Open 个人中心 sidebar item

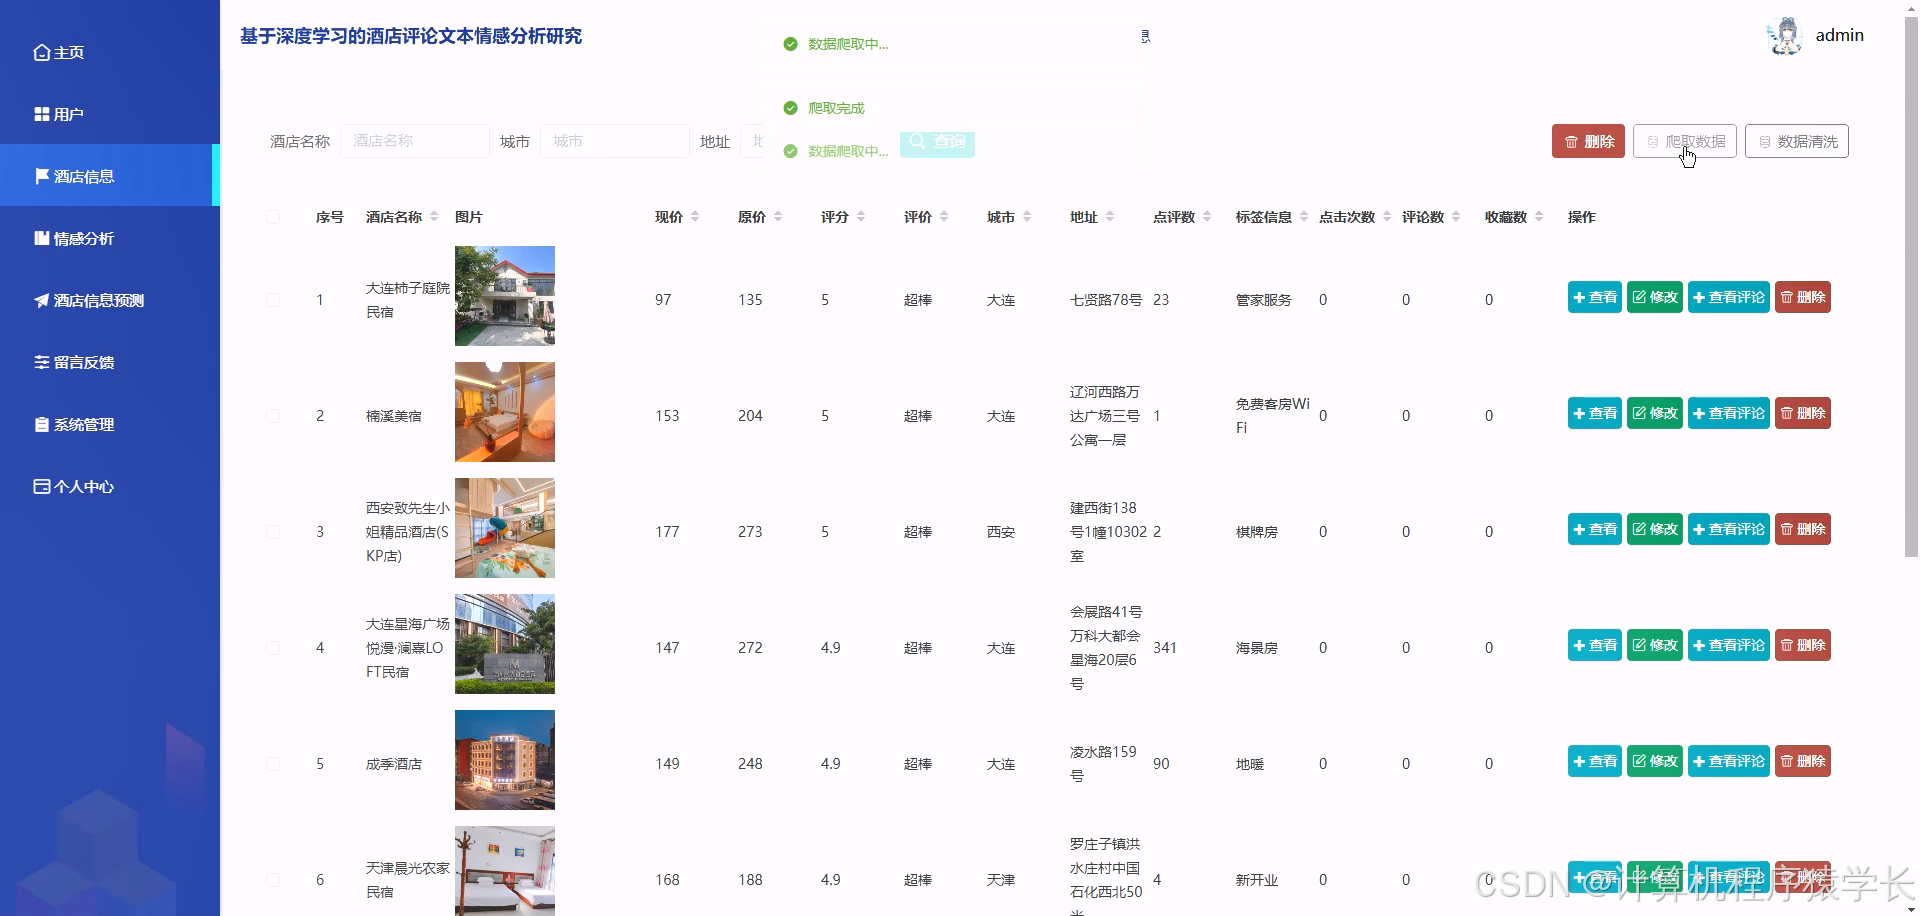click(110, 486)
